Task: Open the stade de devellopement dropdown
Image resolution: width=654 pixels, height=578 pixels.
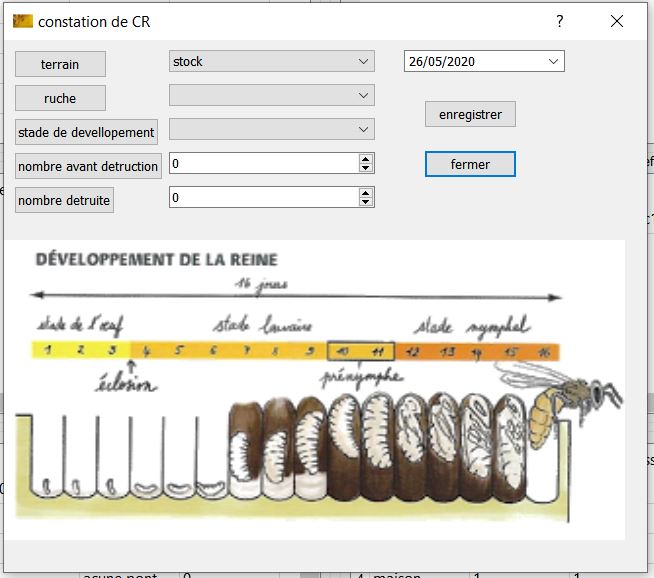Action: (x=272, y=130)
